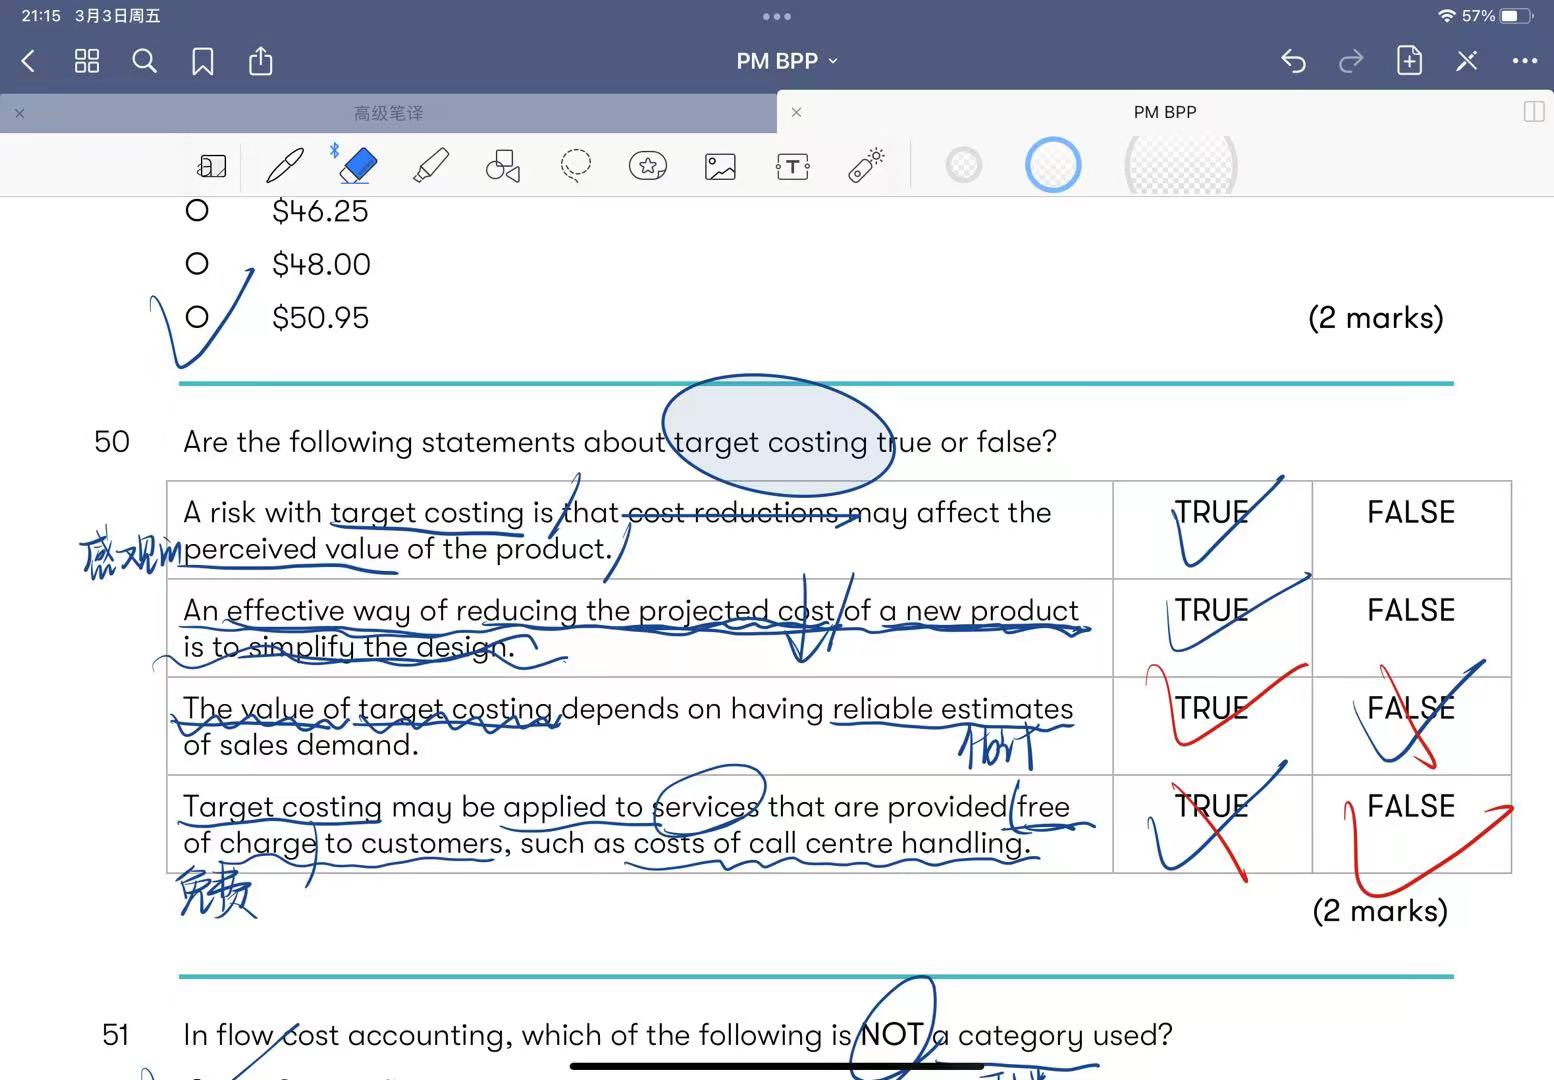Image resolution: width=1554 pixels, height=1080 pixels.
Task: Undo the last stroke
Action: (1293, 61)
